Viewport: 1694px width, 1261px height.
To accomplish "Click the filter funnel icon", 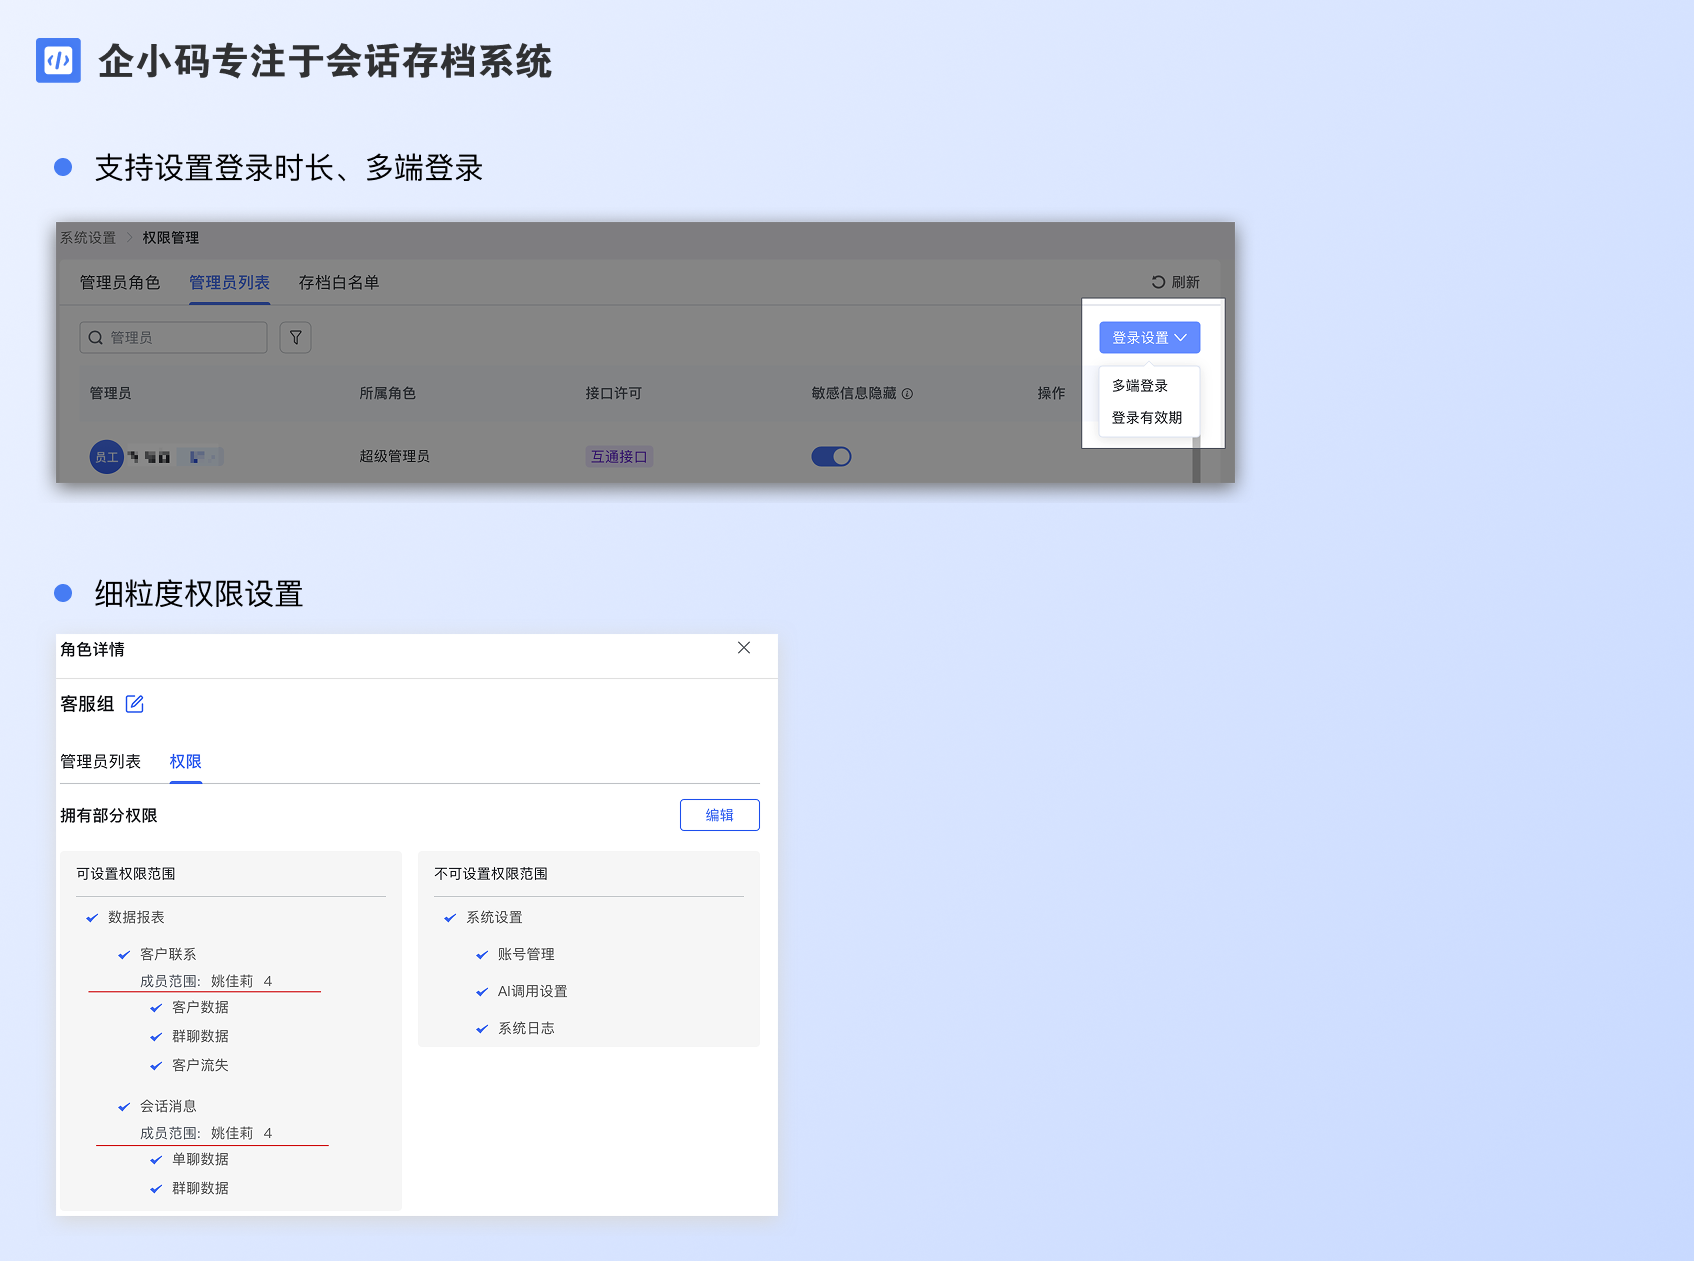I will point(295,338).
